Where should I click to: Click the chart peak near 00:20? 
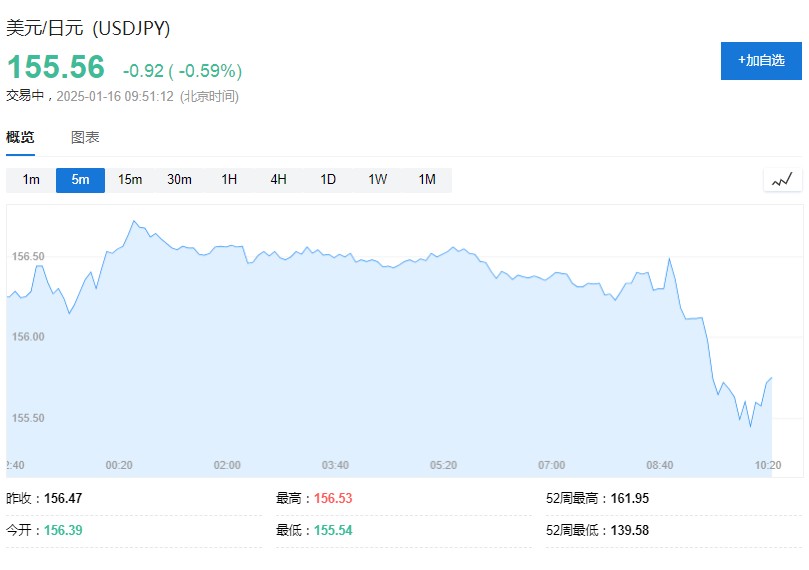[134, 221]
